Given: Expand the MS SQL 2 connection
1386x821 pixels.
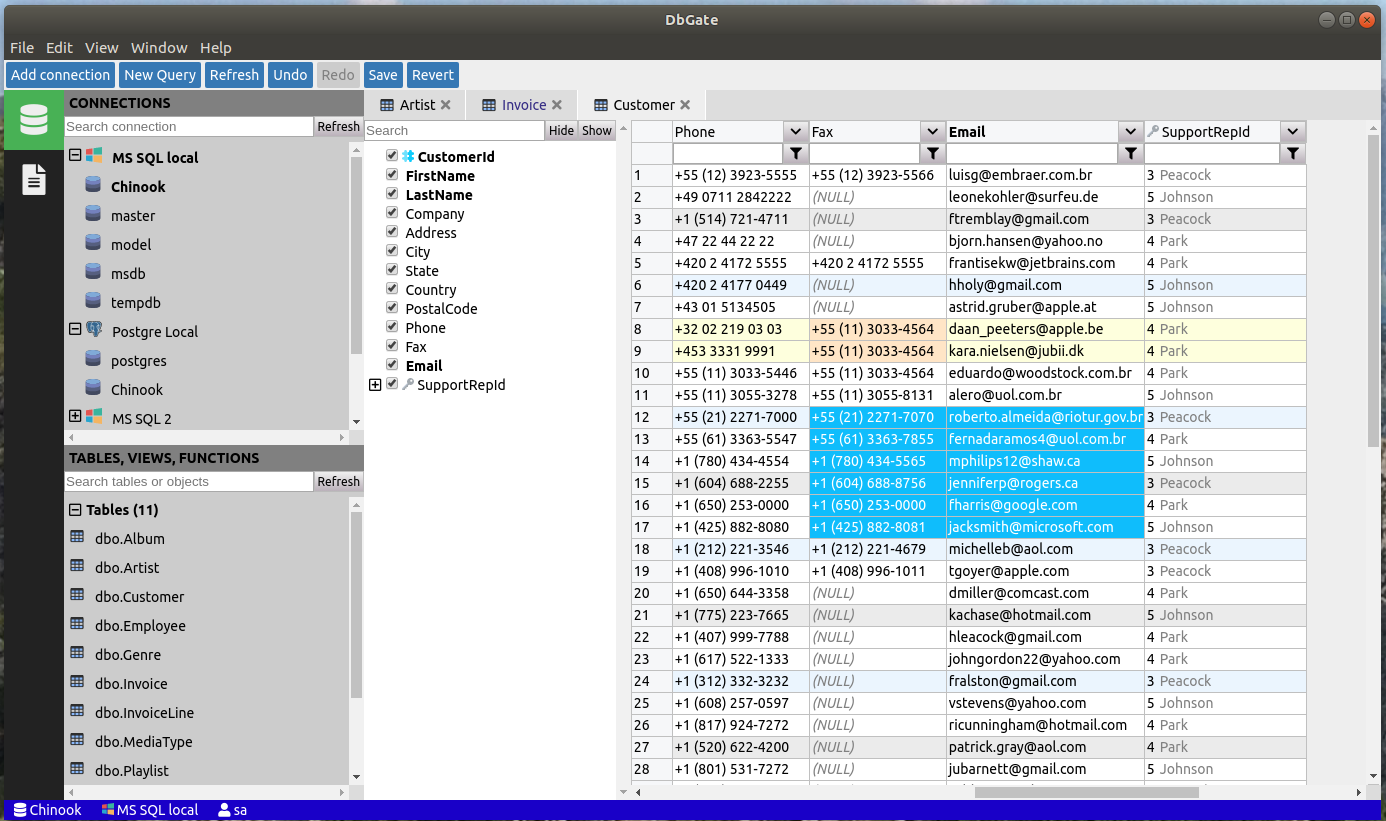Looking at the screenshot, I should (x=75, y=417).
